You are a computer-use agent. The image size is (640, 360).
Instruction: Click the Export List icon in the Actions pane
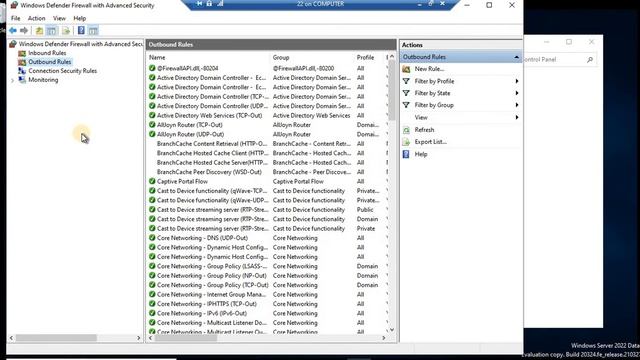(x=406, y=142)
